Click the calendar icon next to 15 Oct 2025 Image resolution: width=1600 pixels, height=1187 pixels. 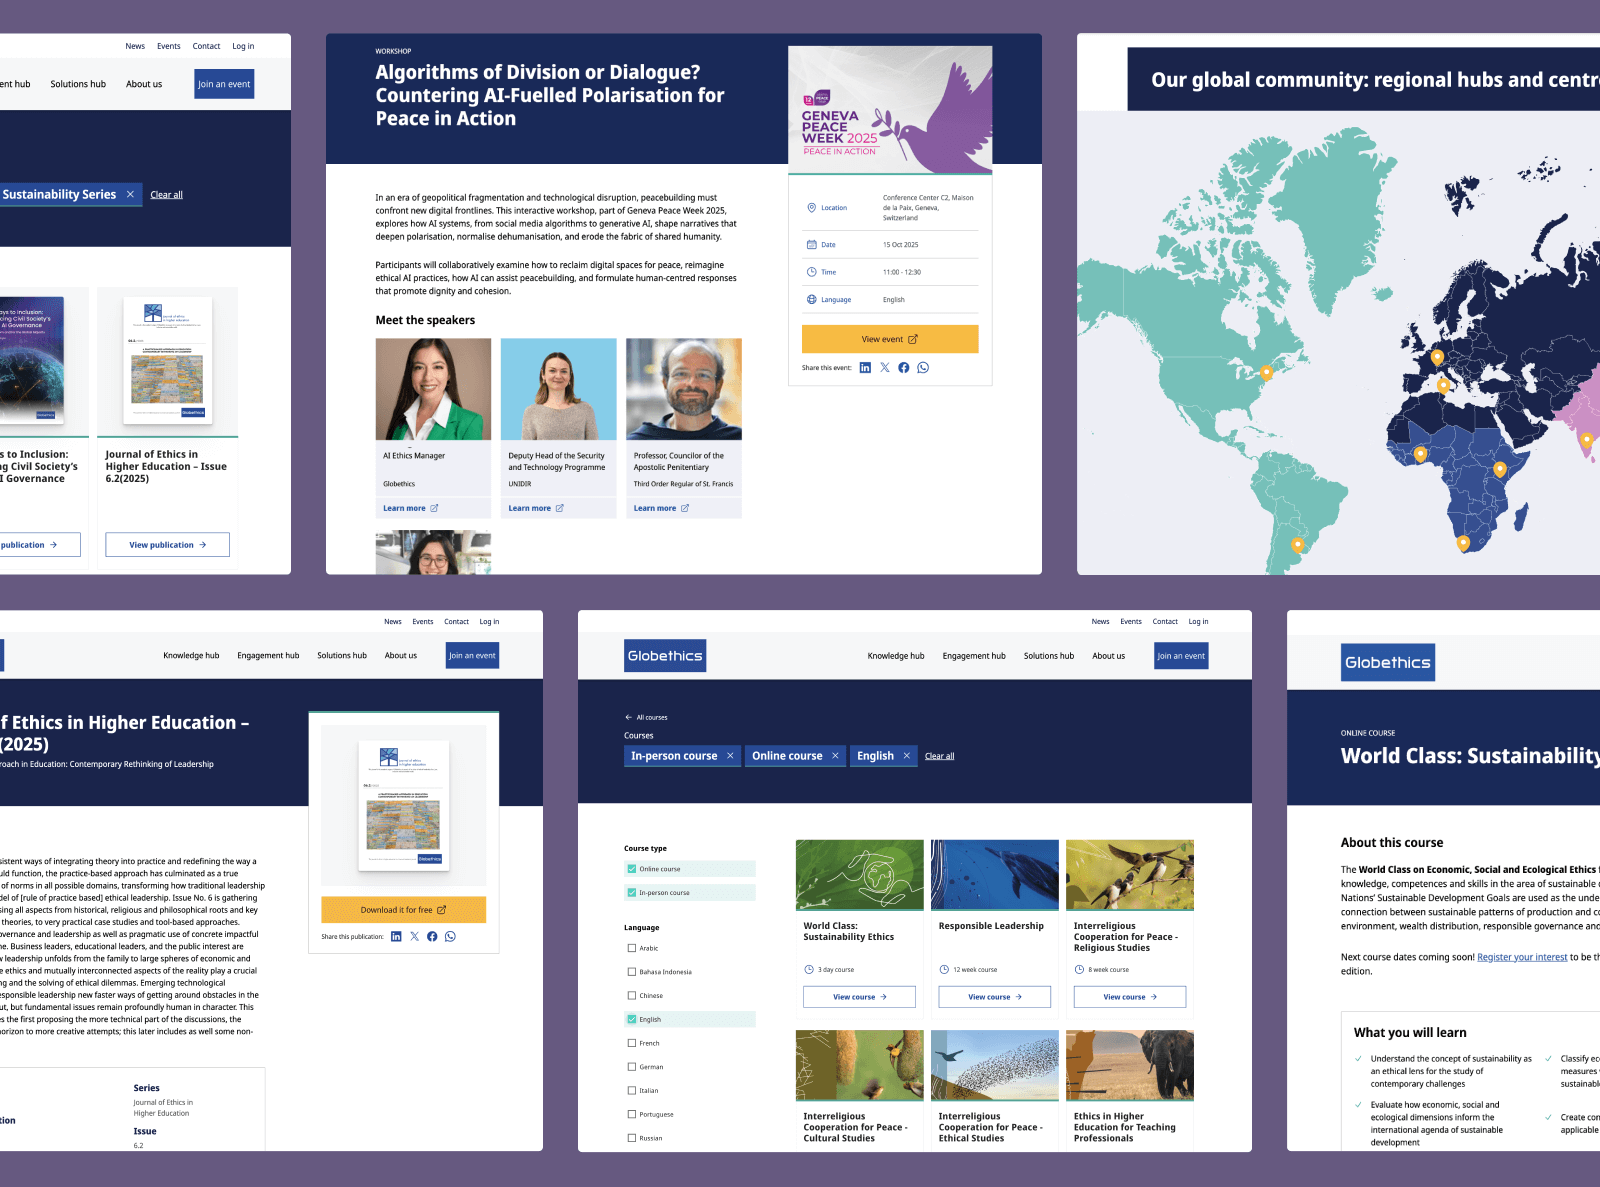click(811, 244)
